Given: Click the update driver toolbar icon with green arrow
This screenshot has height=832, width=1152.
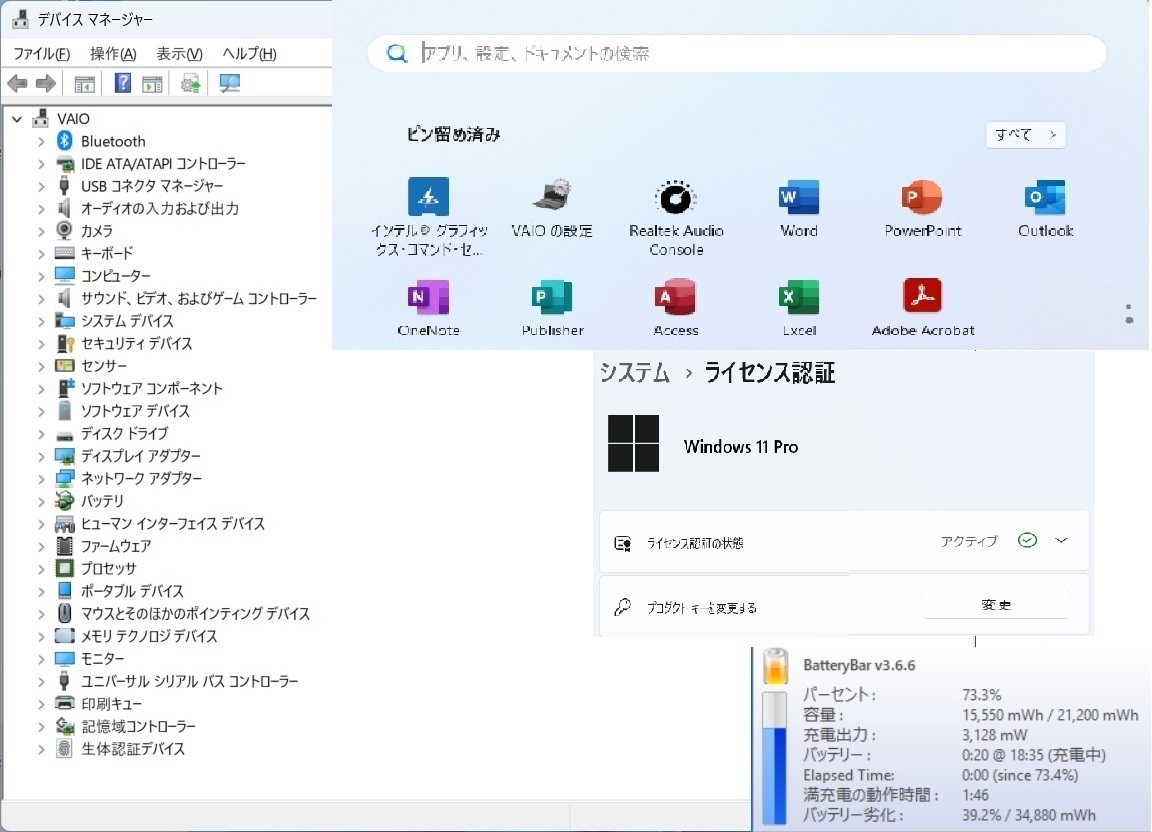Looking at the screenshot, I should click(190, 83).
